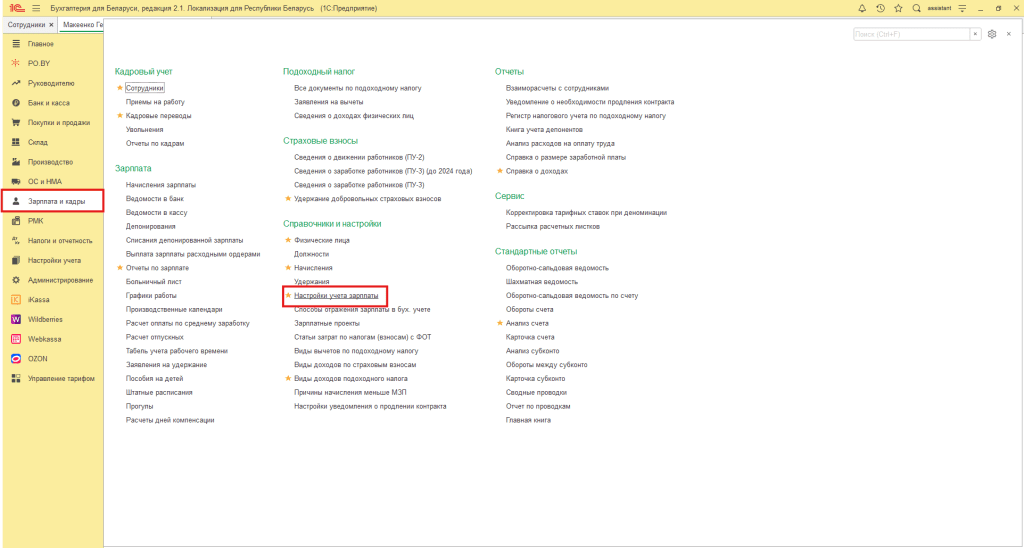
Task: Open the notifications bell in title bar
Action: coord(862,8)
